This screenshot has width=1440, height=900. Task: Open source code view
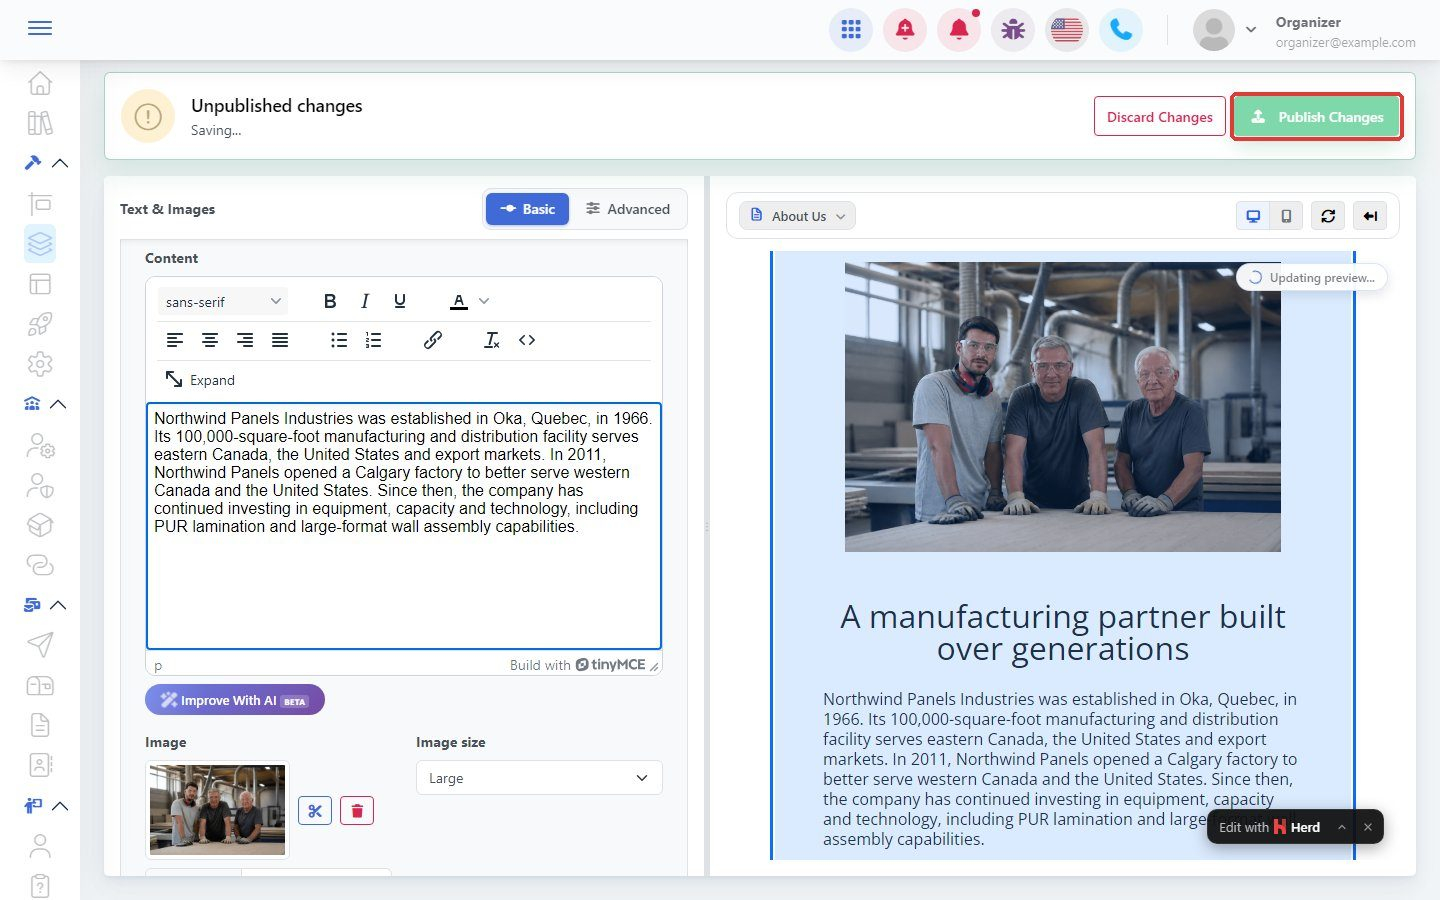tap(527, 340)
